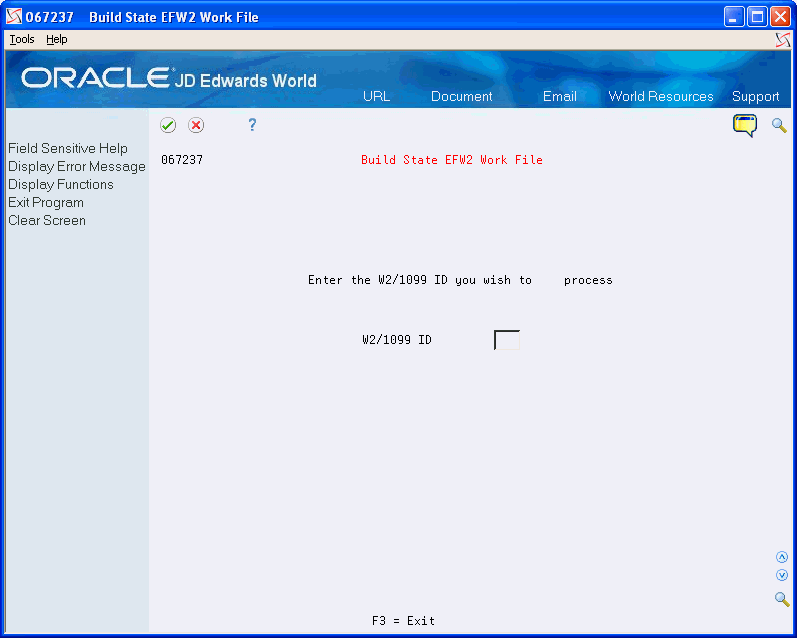Viewport: 797px width, 638px height.
Task: Choose Exit Program in sidebar
Action: click(46, 203)
